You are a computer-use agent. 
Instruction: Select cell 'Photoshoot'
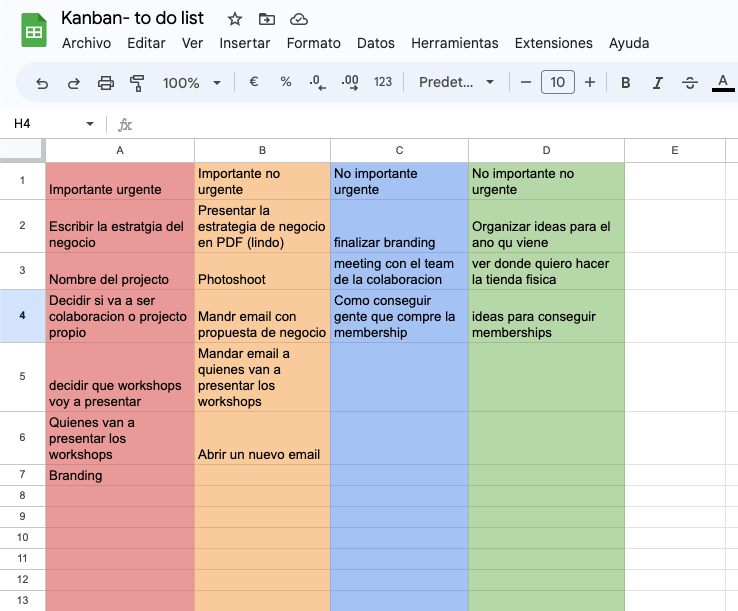click(x=263, y=271)
